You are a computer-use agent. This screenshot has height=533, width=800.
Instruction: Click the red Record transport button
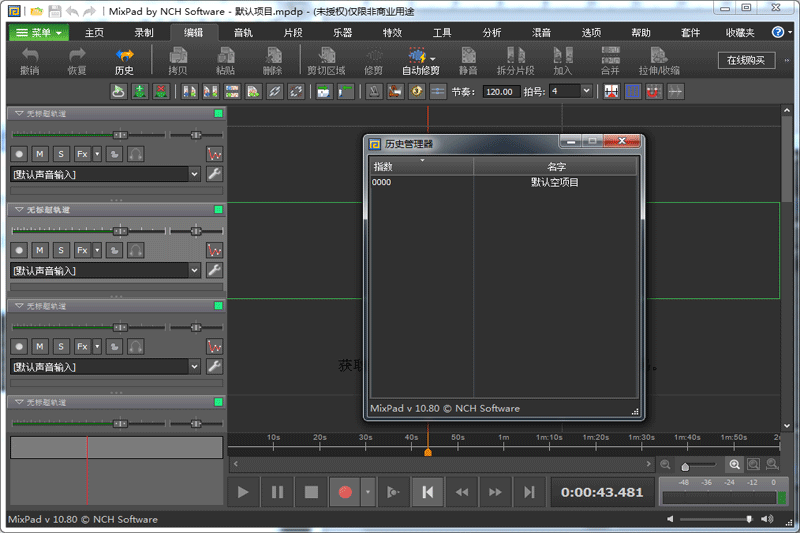(x=345, y=492)
